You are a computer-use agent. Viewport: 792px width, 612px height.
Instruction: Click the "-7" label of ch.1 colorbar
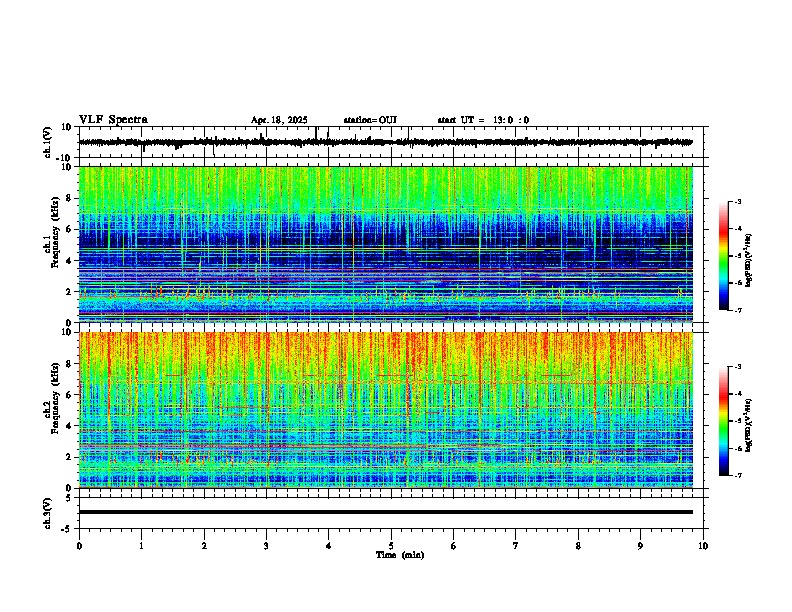[737, 310]
